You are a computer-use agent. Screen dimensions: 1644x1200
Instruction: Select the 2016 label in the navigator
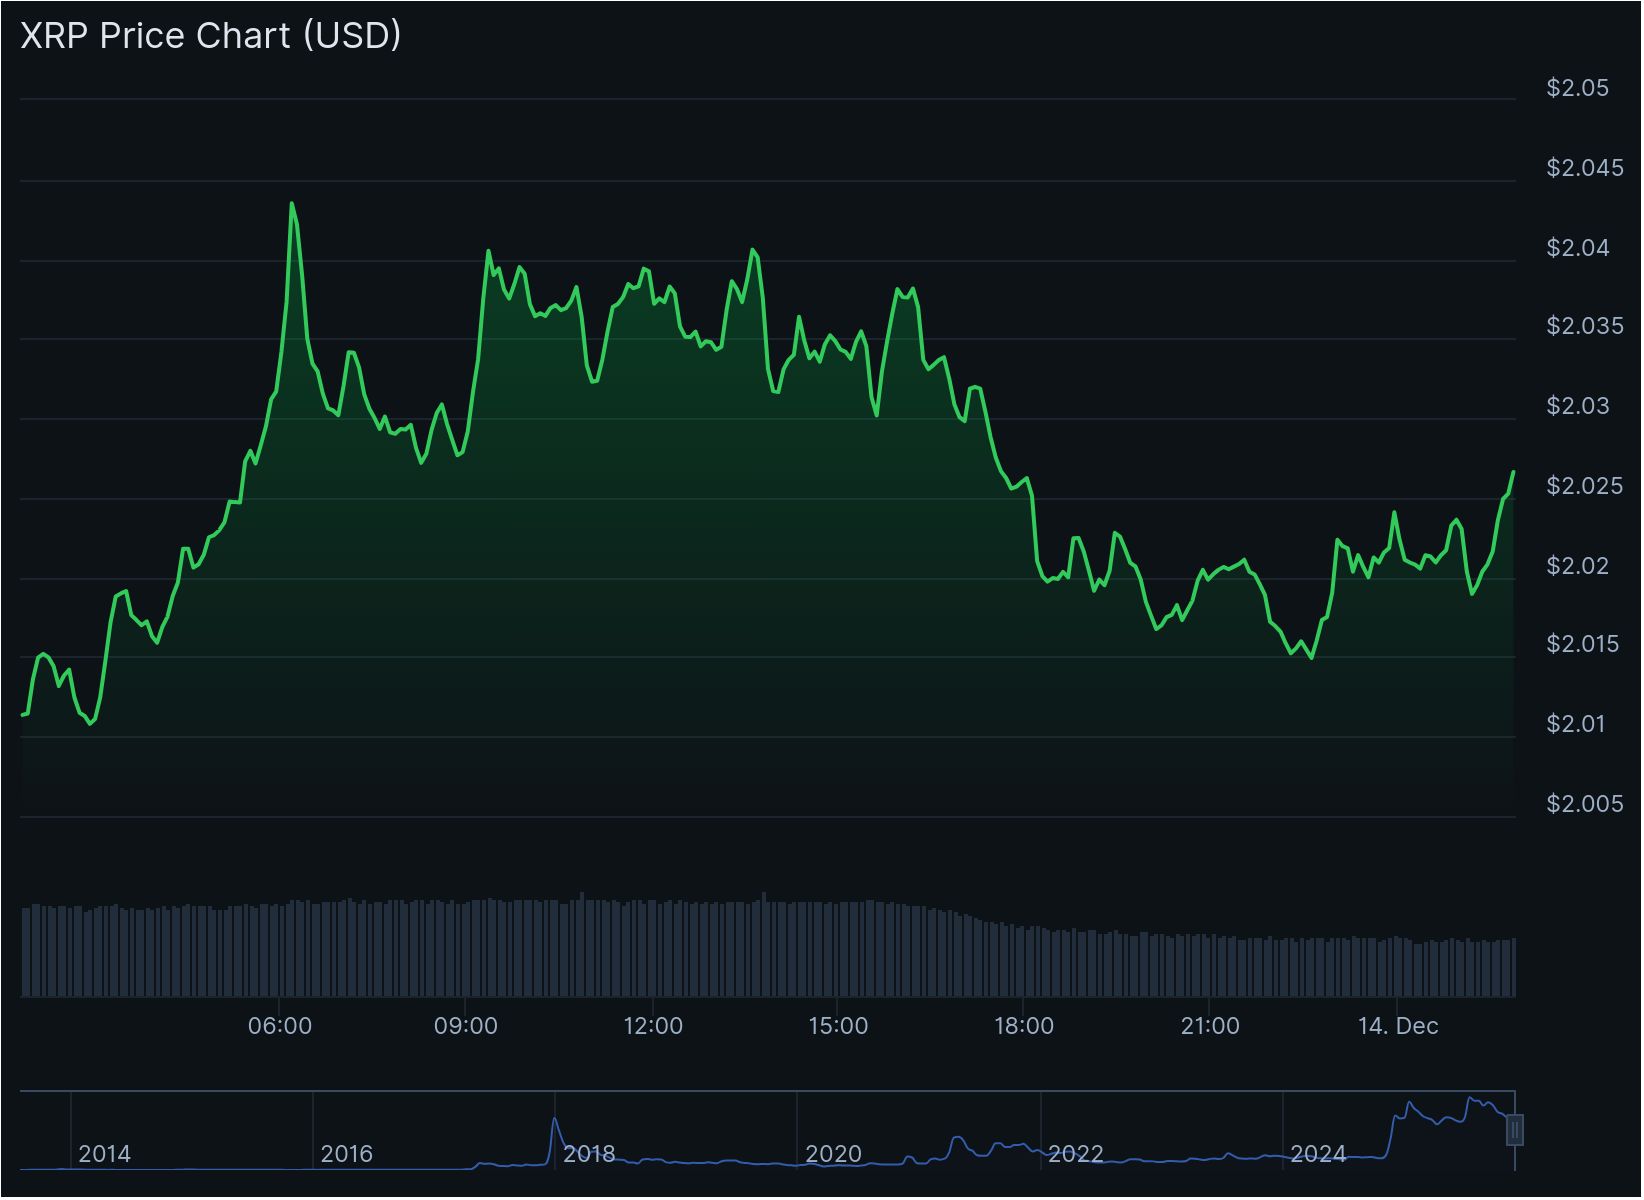point(347,1154)
